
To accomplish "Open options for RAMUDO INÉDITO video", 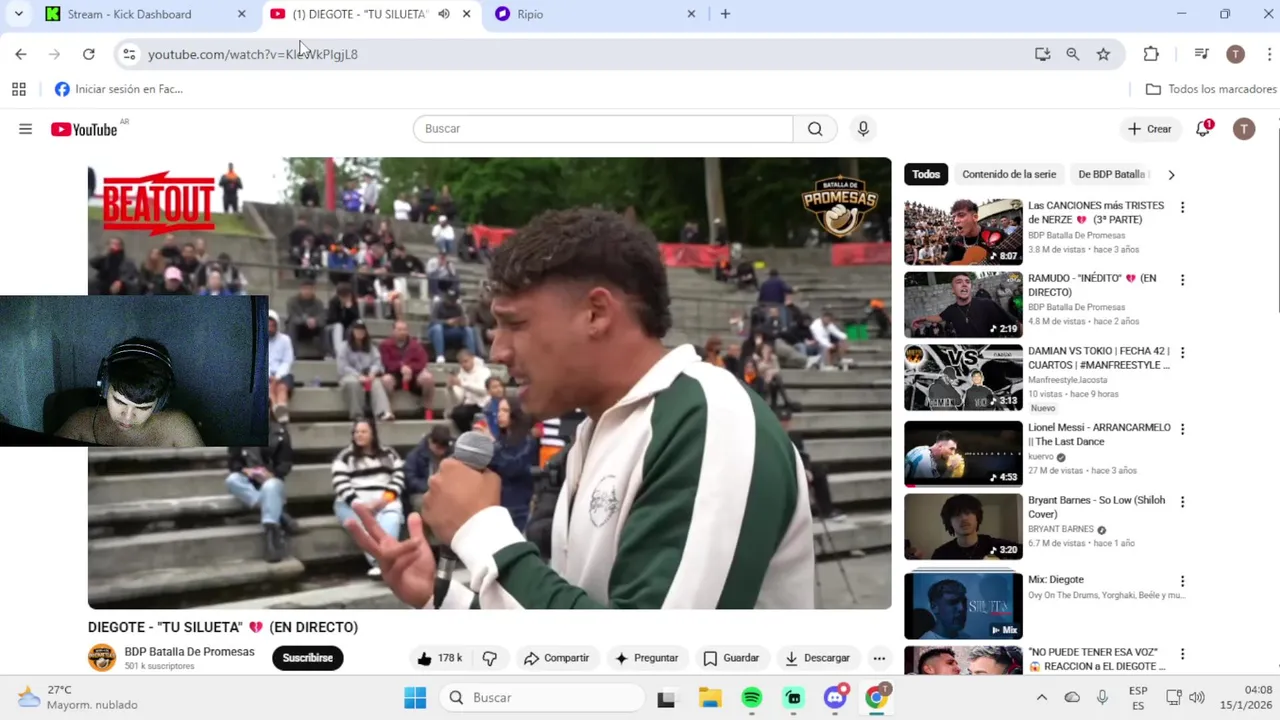I will [1182, 280].
